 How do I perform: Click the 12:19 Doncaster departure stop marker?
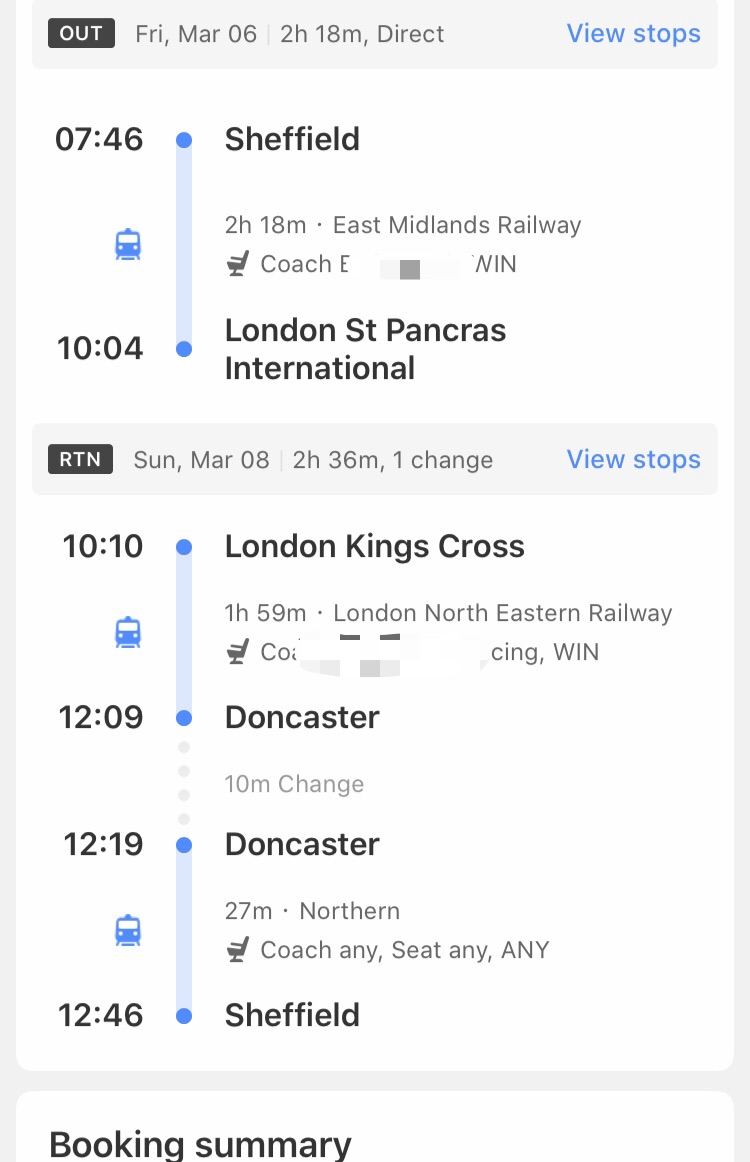tap(184, 845)
